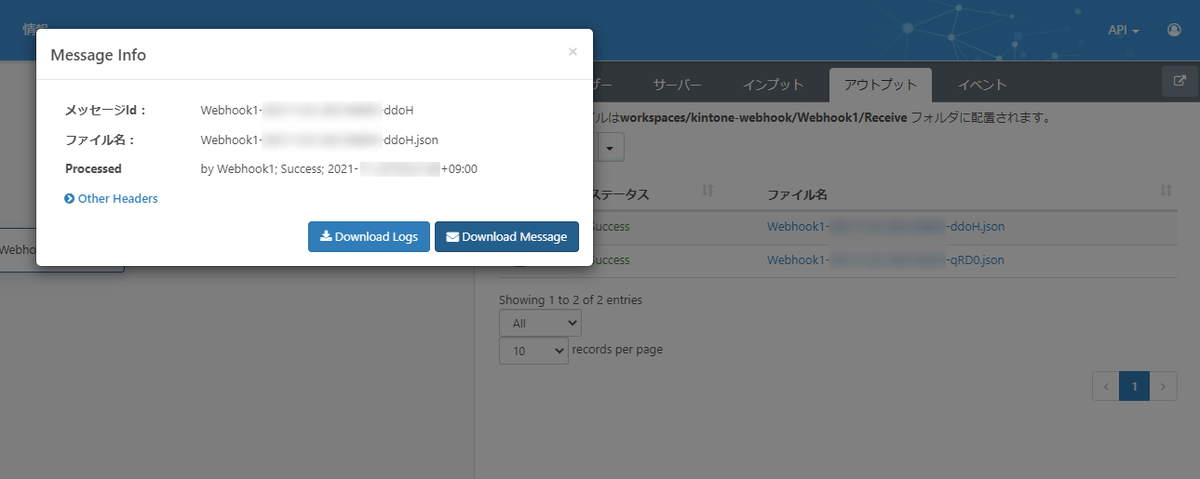The width and height of the screenshot is (1200, 479).
Task: Click the ファイル名 label in dialog
Action: (100, 140)
